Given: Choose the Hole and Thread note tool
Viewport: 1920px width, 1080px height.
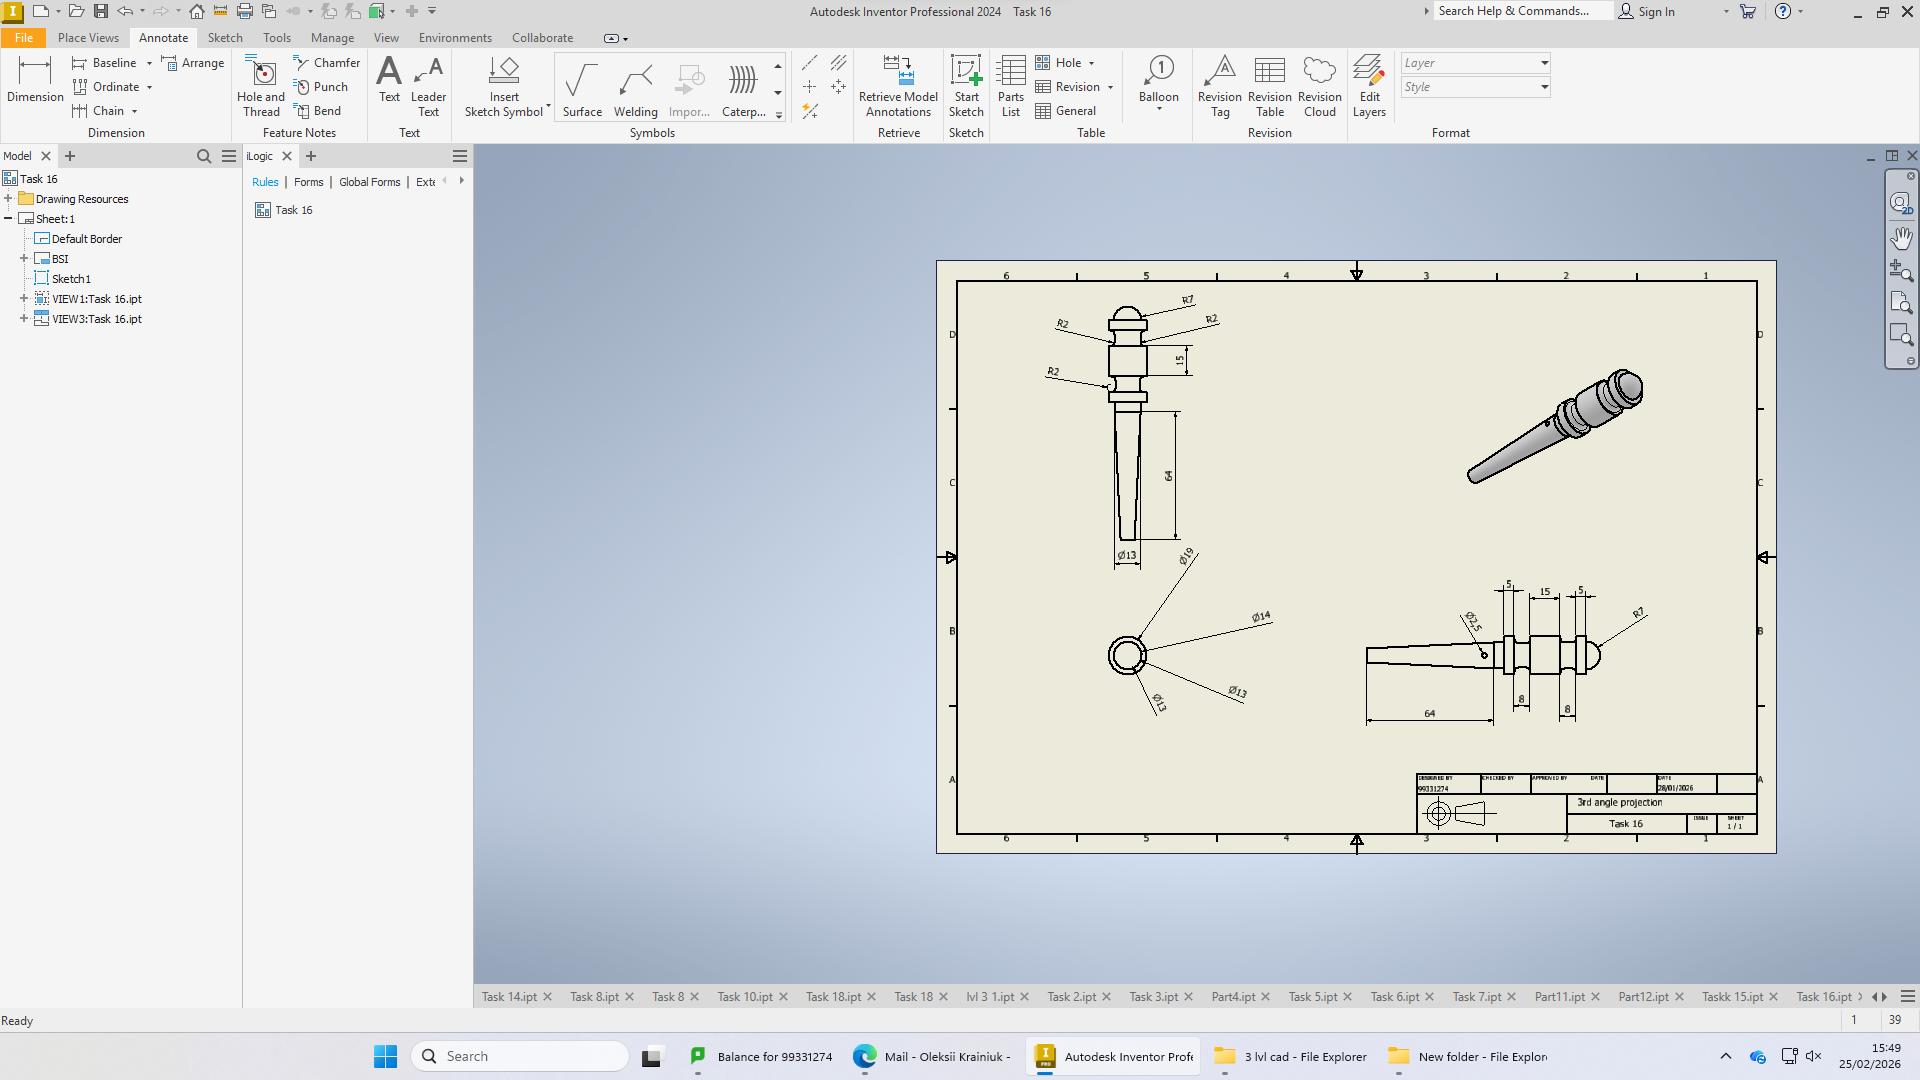Looking at the screenshot, I should (261, 86).
